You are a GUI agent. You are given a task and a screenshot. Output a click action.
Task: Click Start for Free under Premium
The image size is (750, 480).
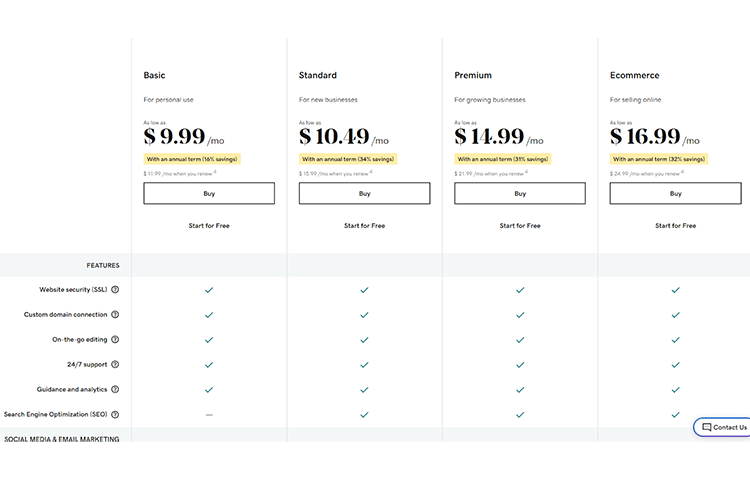click(520, 226)
